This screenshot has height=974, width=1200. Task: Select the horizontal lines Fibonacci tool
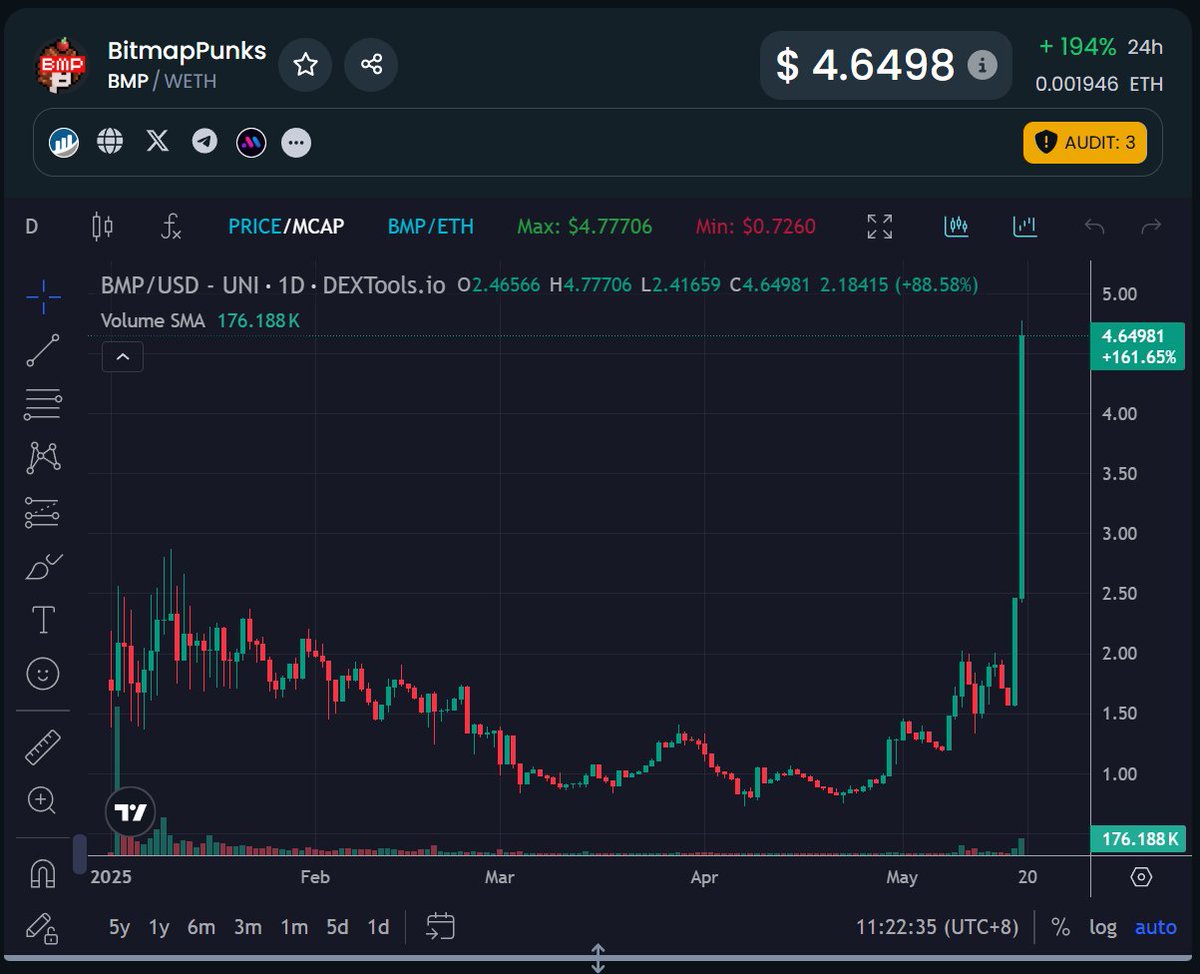click(43, 405)
